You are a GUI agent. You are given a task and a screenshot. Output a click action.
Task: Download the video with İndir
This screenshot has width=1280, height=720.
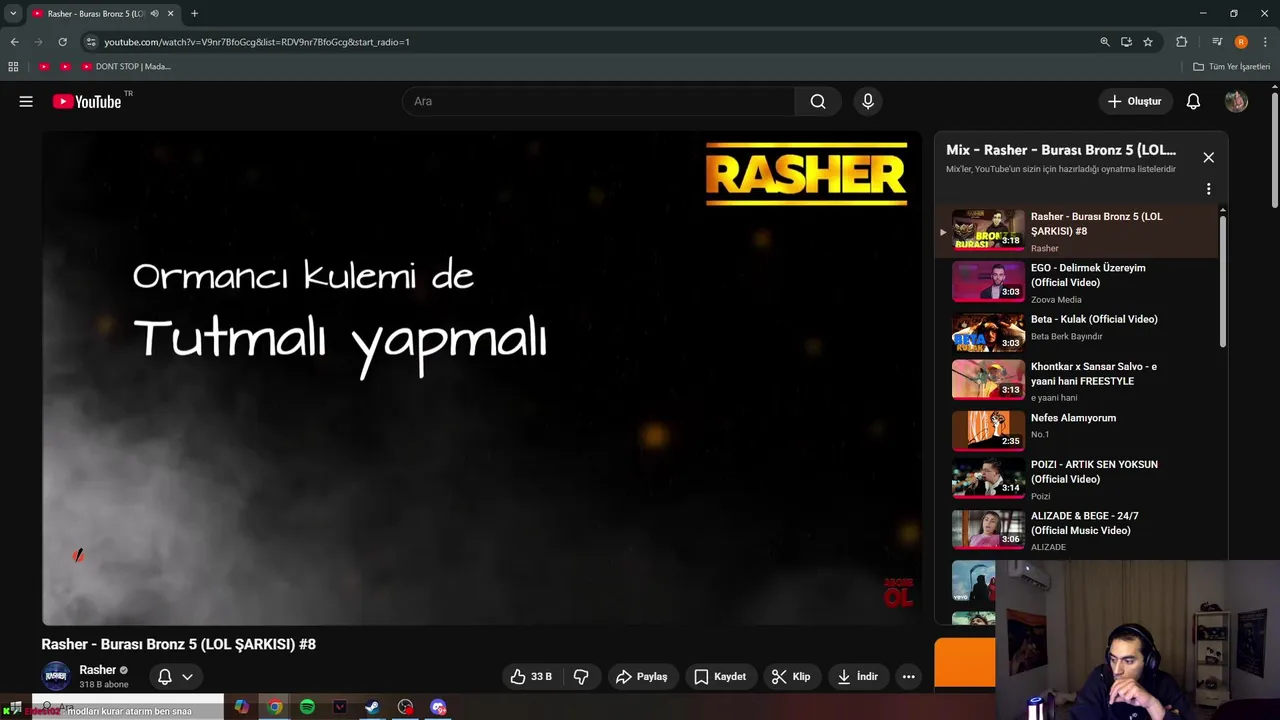pyautogui.click(x=858, y=677)
